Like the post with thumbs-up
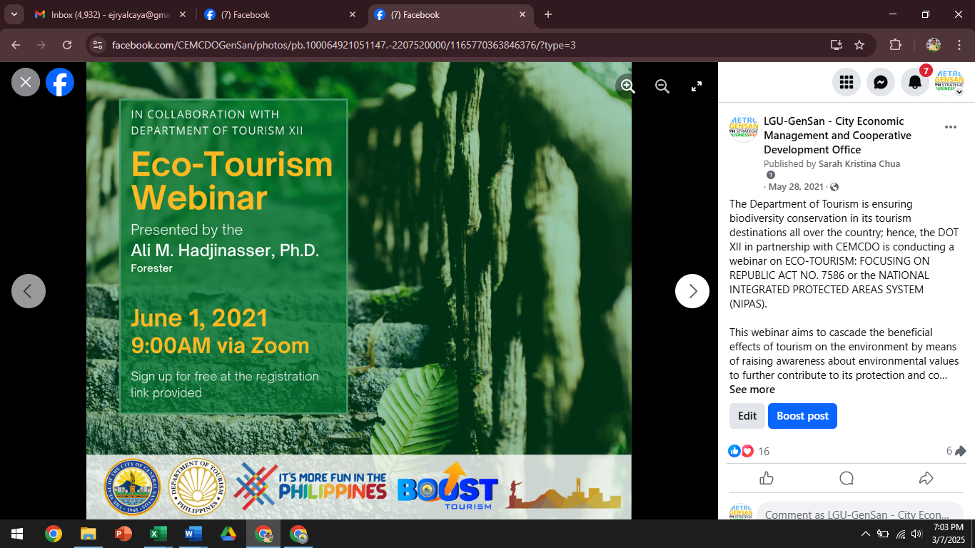The height and width of the screenshot is (550, 977). coord(766,478)
